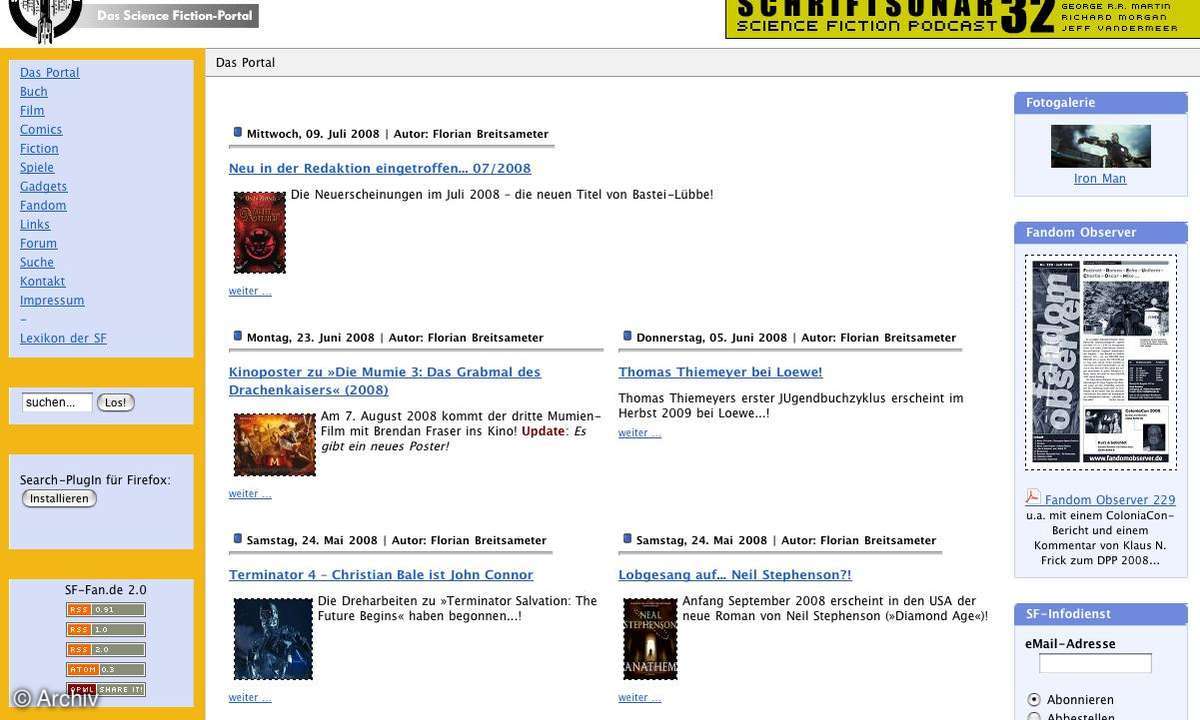This screenshot has width=1200, height=720.
Task: Open 'Kinoposter zu Die Mumie 3' headline
Action: coord(385,381)
